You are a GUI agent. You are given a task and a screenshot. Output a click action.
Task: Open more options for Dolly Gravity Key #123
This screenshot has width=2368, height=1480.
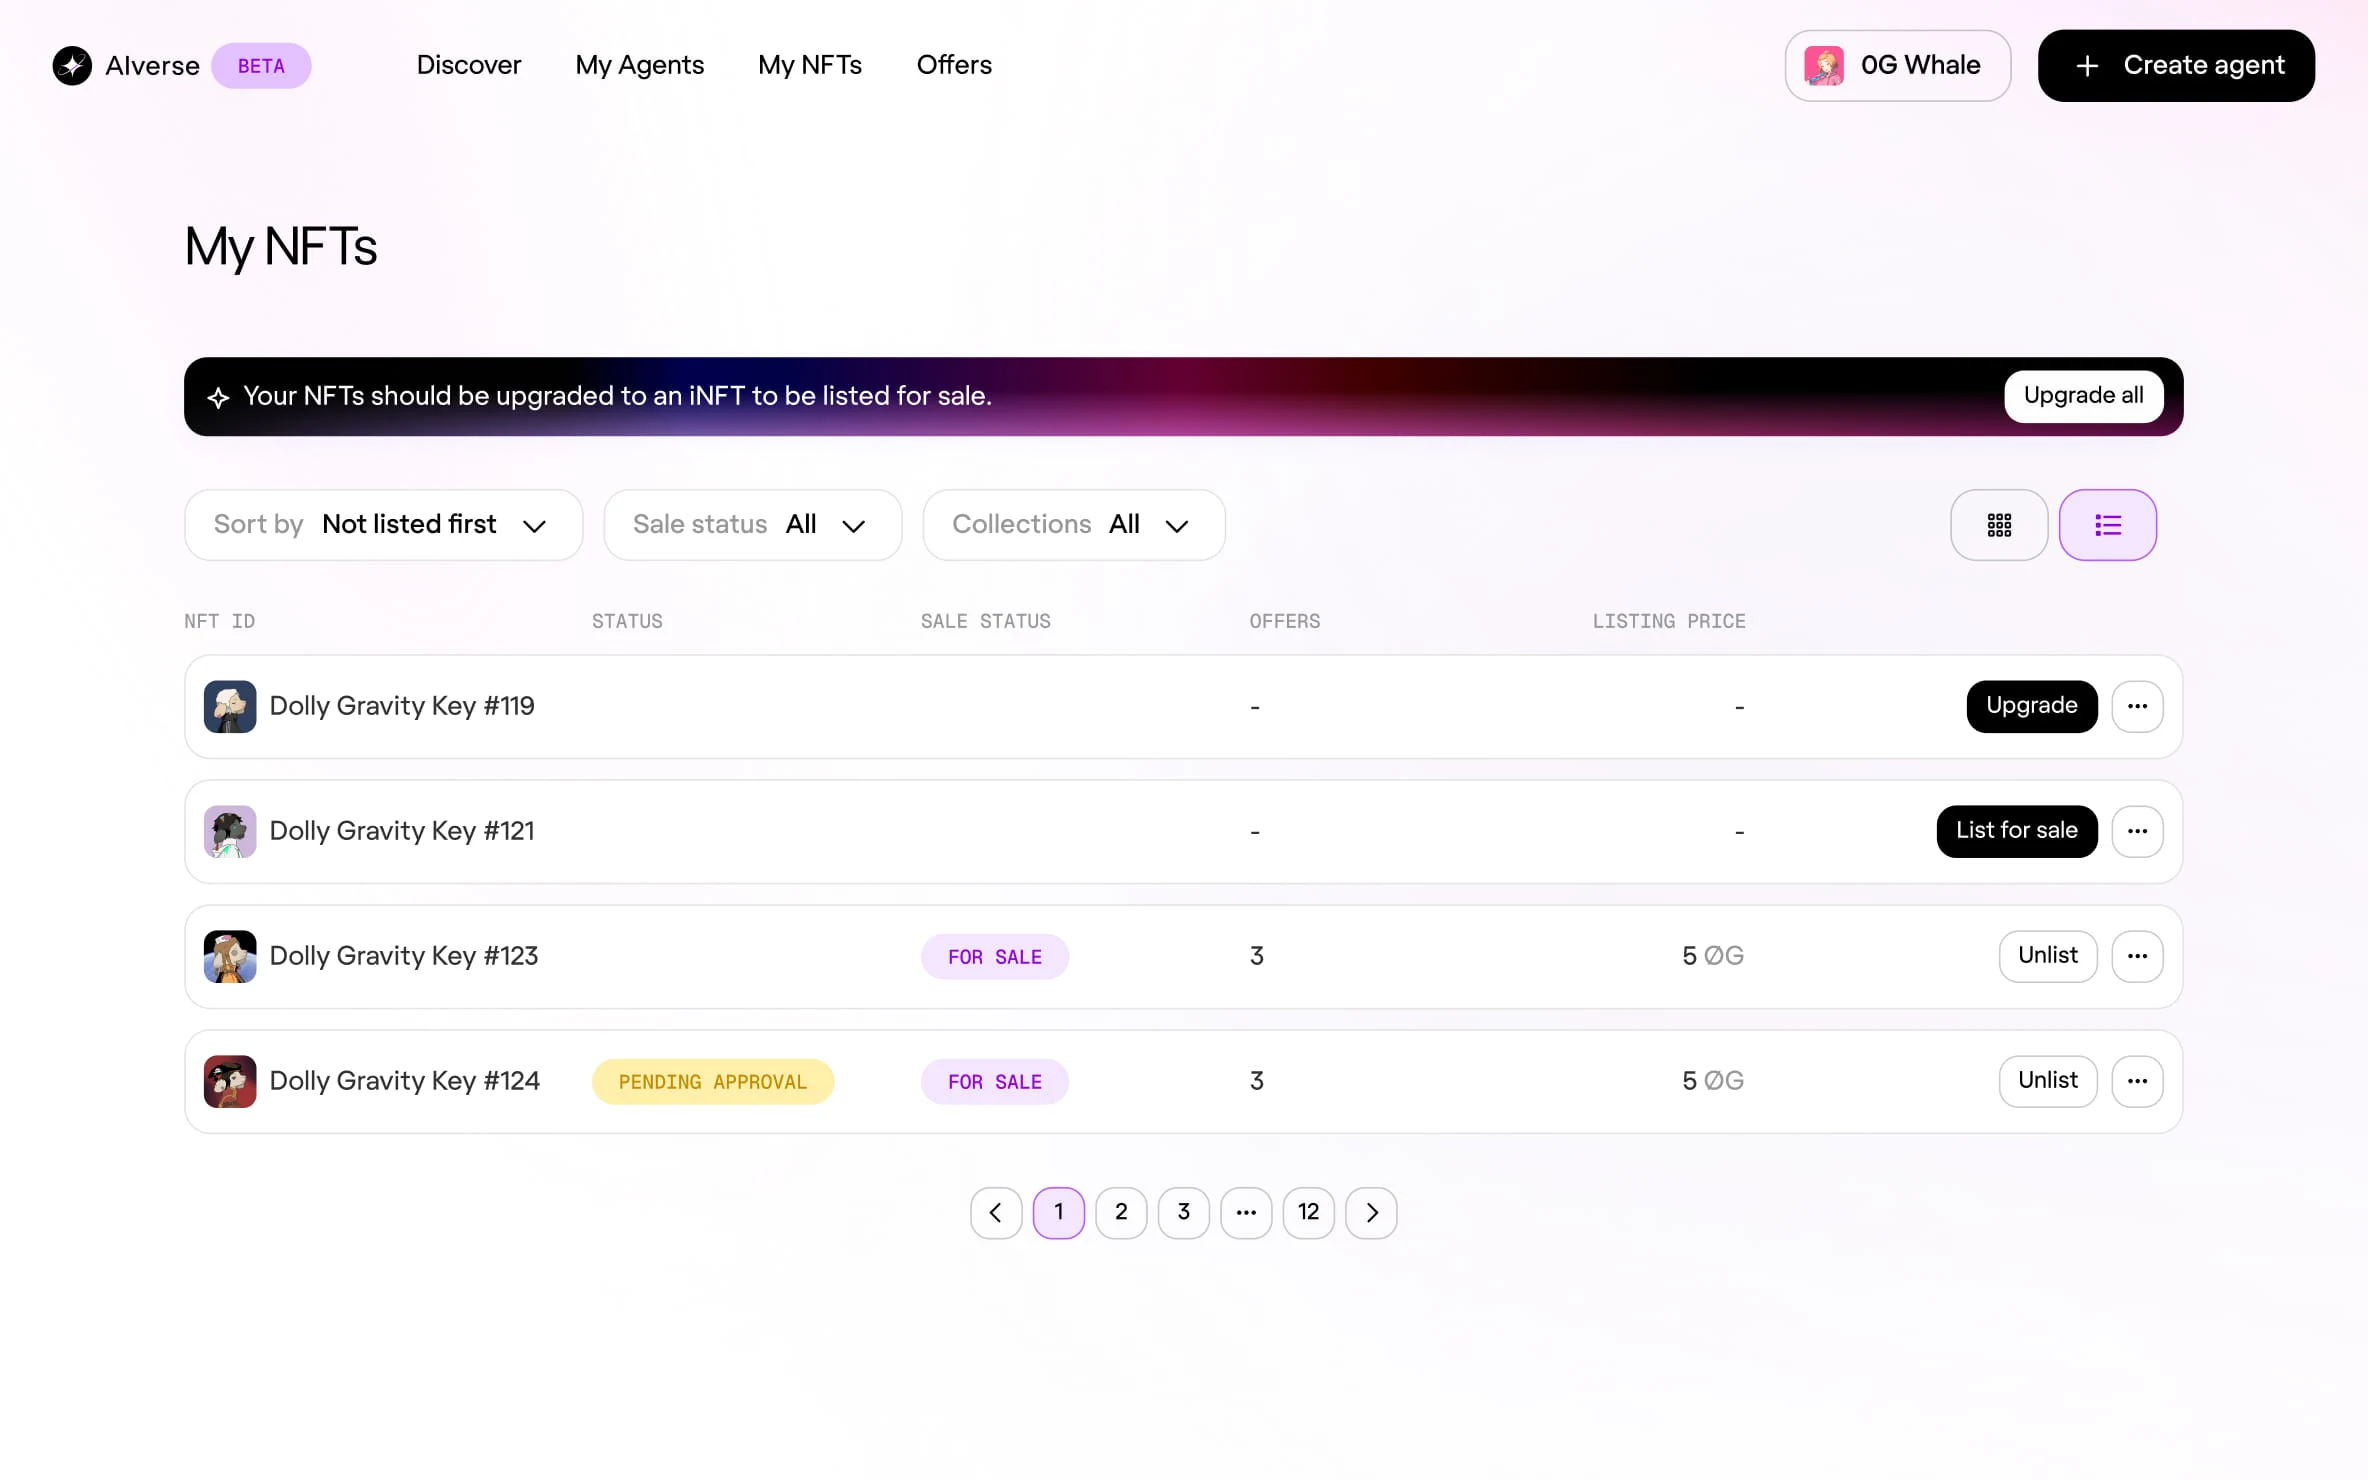2138,956
